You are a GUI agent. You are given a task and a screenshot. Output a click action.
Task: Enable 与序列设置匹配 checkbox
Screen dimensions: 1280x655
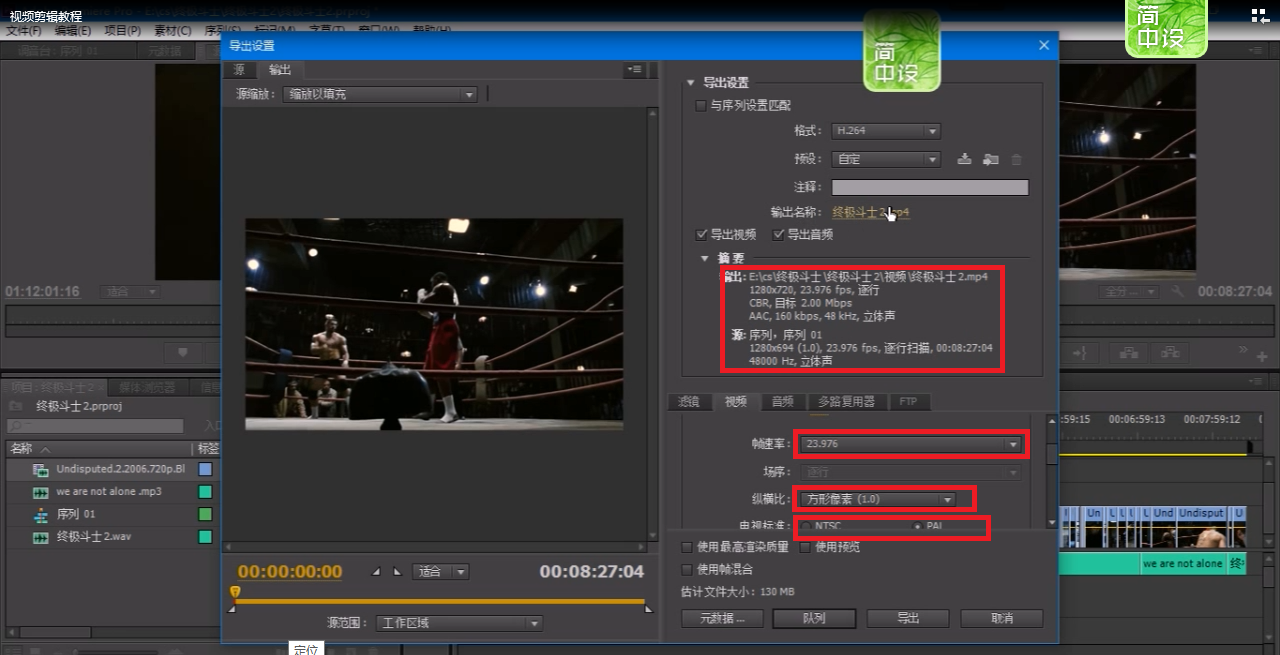tap(701, 105)
